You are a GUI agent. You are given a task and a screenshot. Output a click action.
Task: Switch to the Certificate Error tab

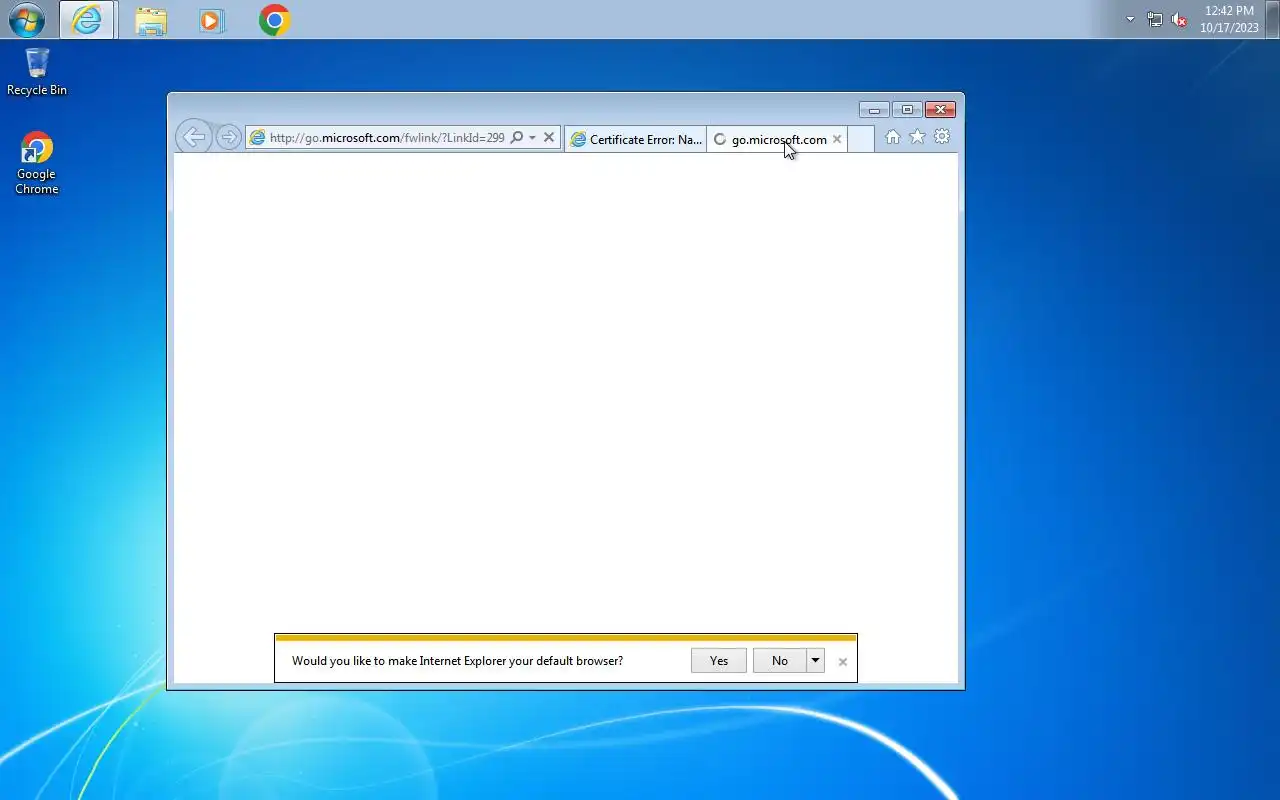click(635, 139)
